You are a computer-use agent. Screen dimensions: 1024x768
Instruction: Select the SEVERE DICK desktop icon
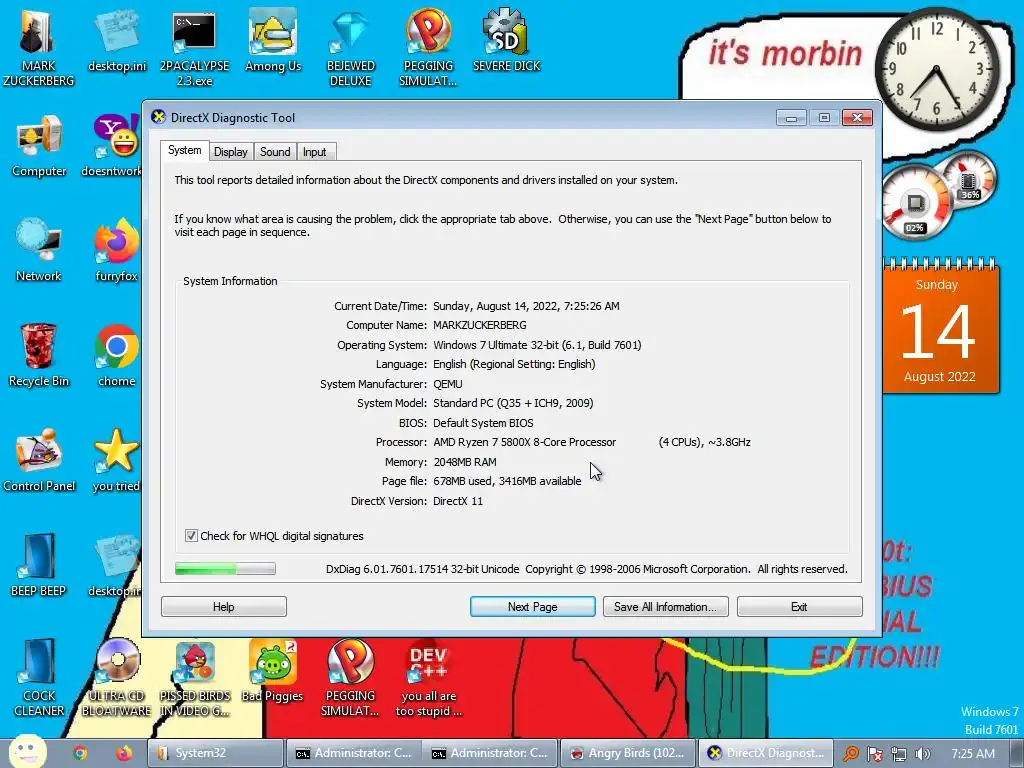[x=506, y=41]
